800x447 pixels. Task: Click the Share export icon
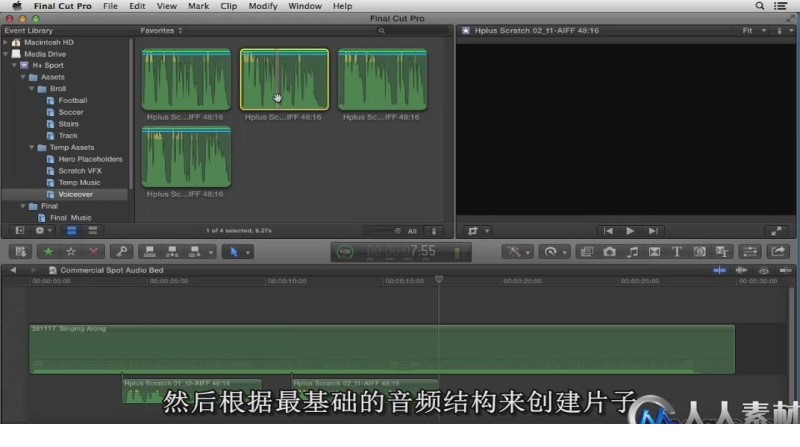pos(778,252)
